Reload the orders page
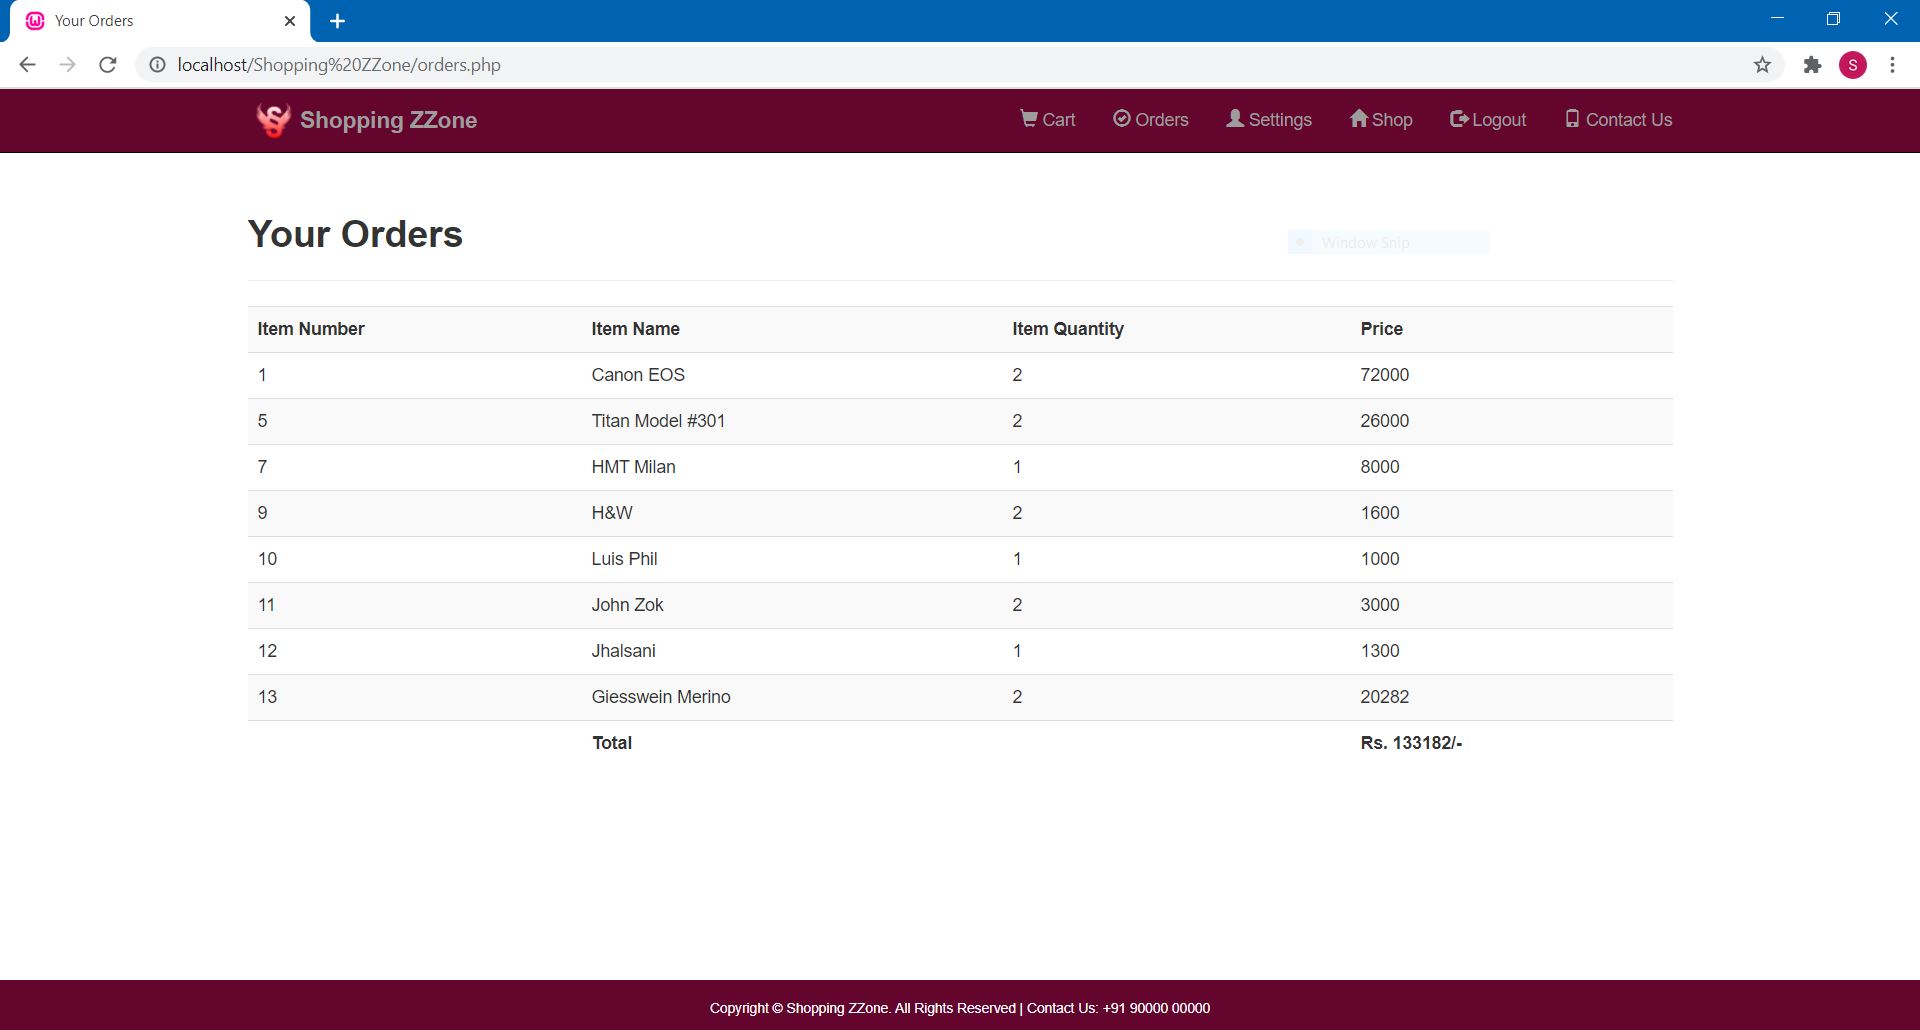This screenshot has width=1920, height=1030. point(108,64)
